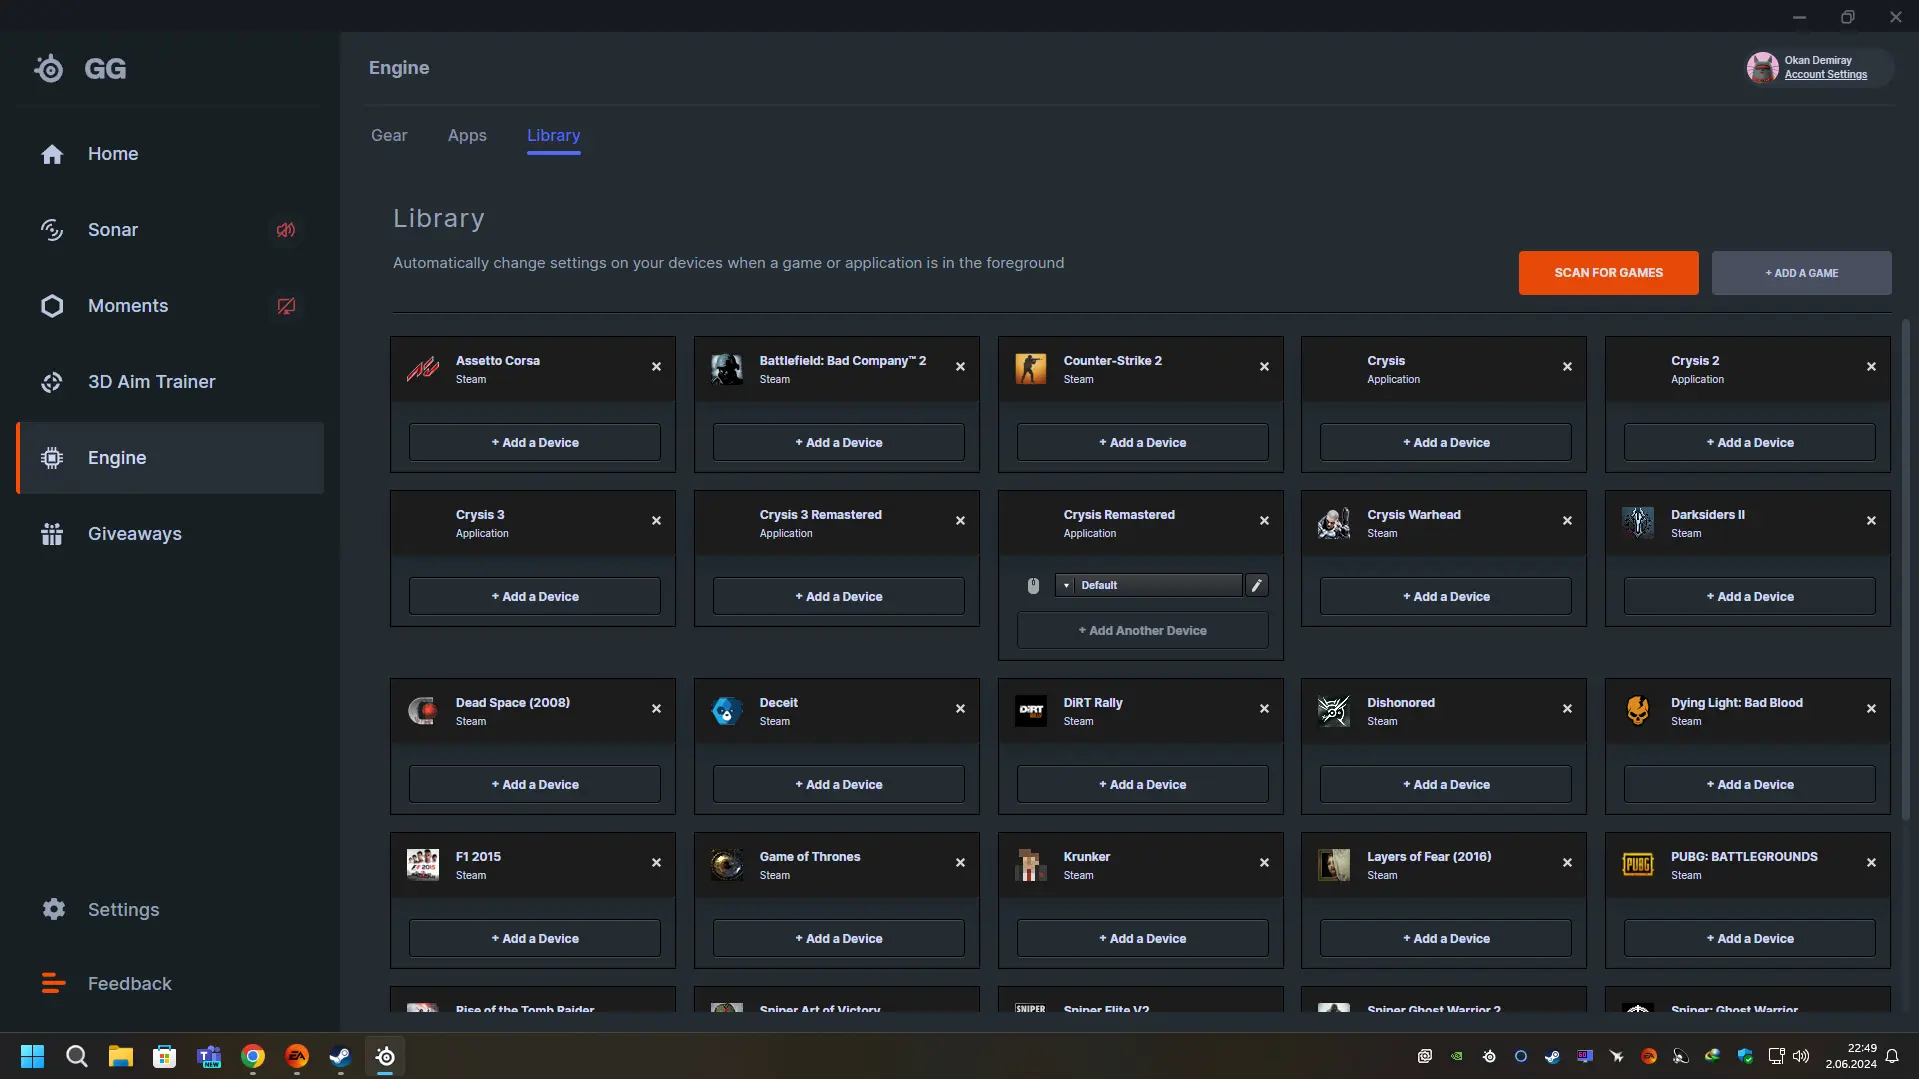Click the Moments disabled screen status icon

click(286, 306)
